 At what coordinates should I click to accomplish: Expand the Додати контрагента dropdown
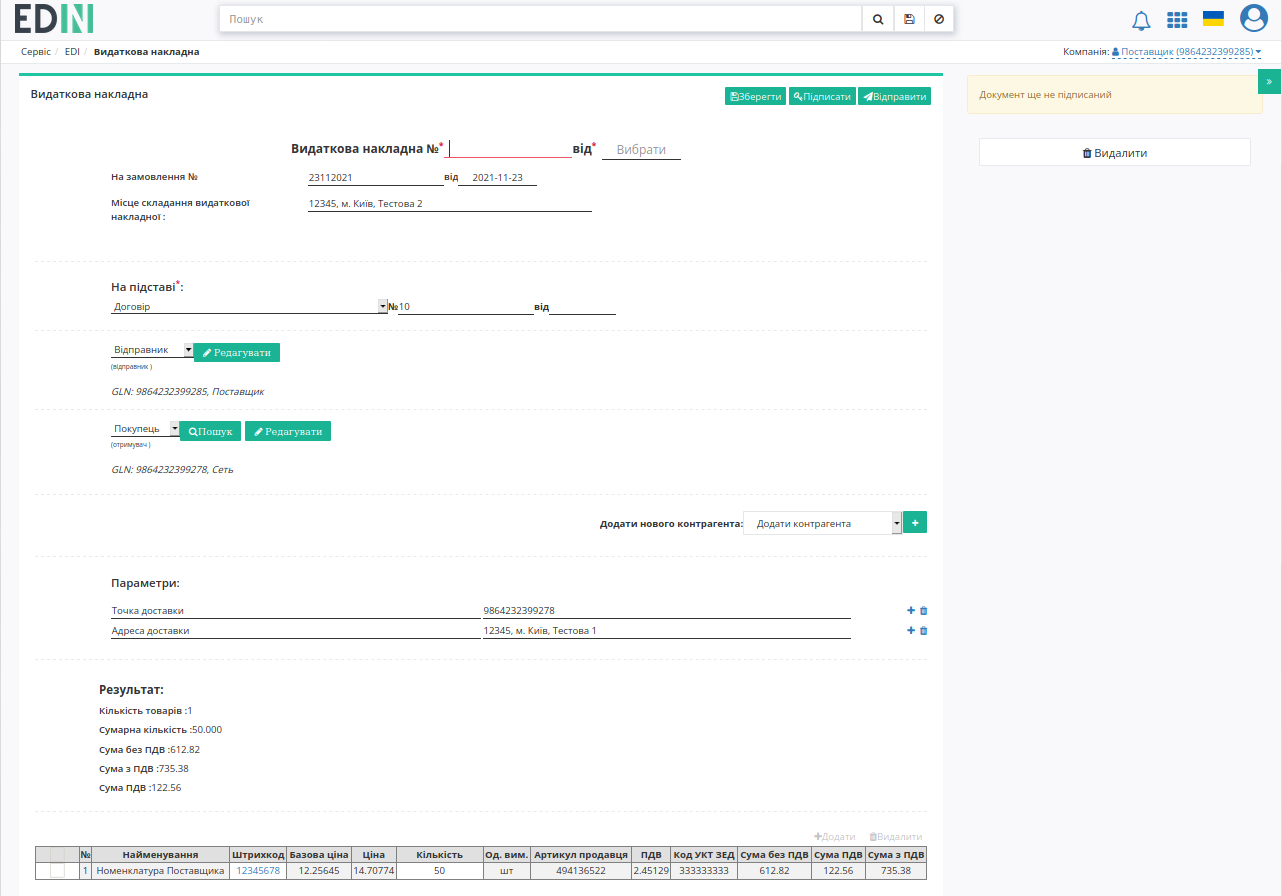[822, 523]
